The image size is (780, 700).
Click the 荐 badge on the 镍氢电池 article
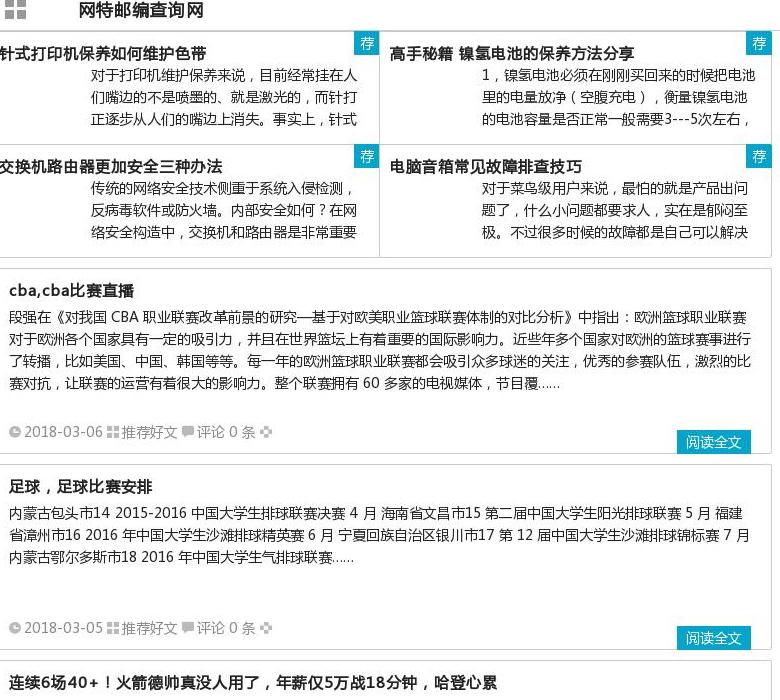pyautogui.click(x=759, y=43)
